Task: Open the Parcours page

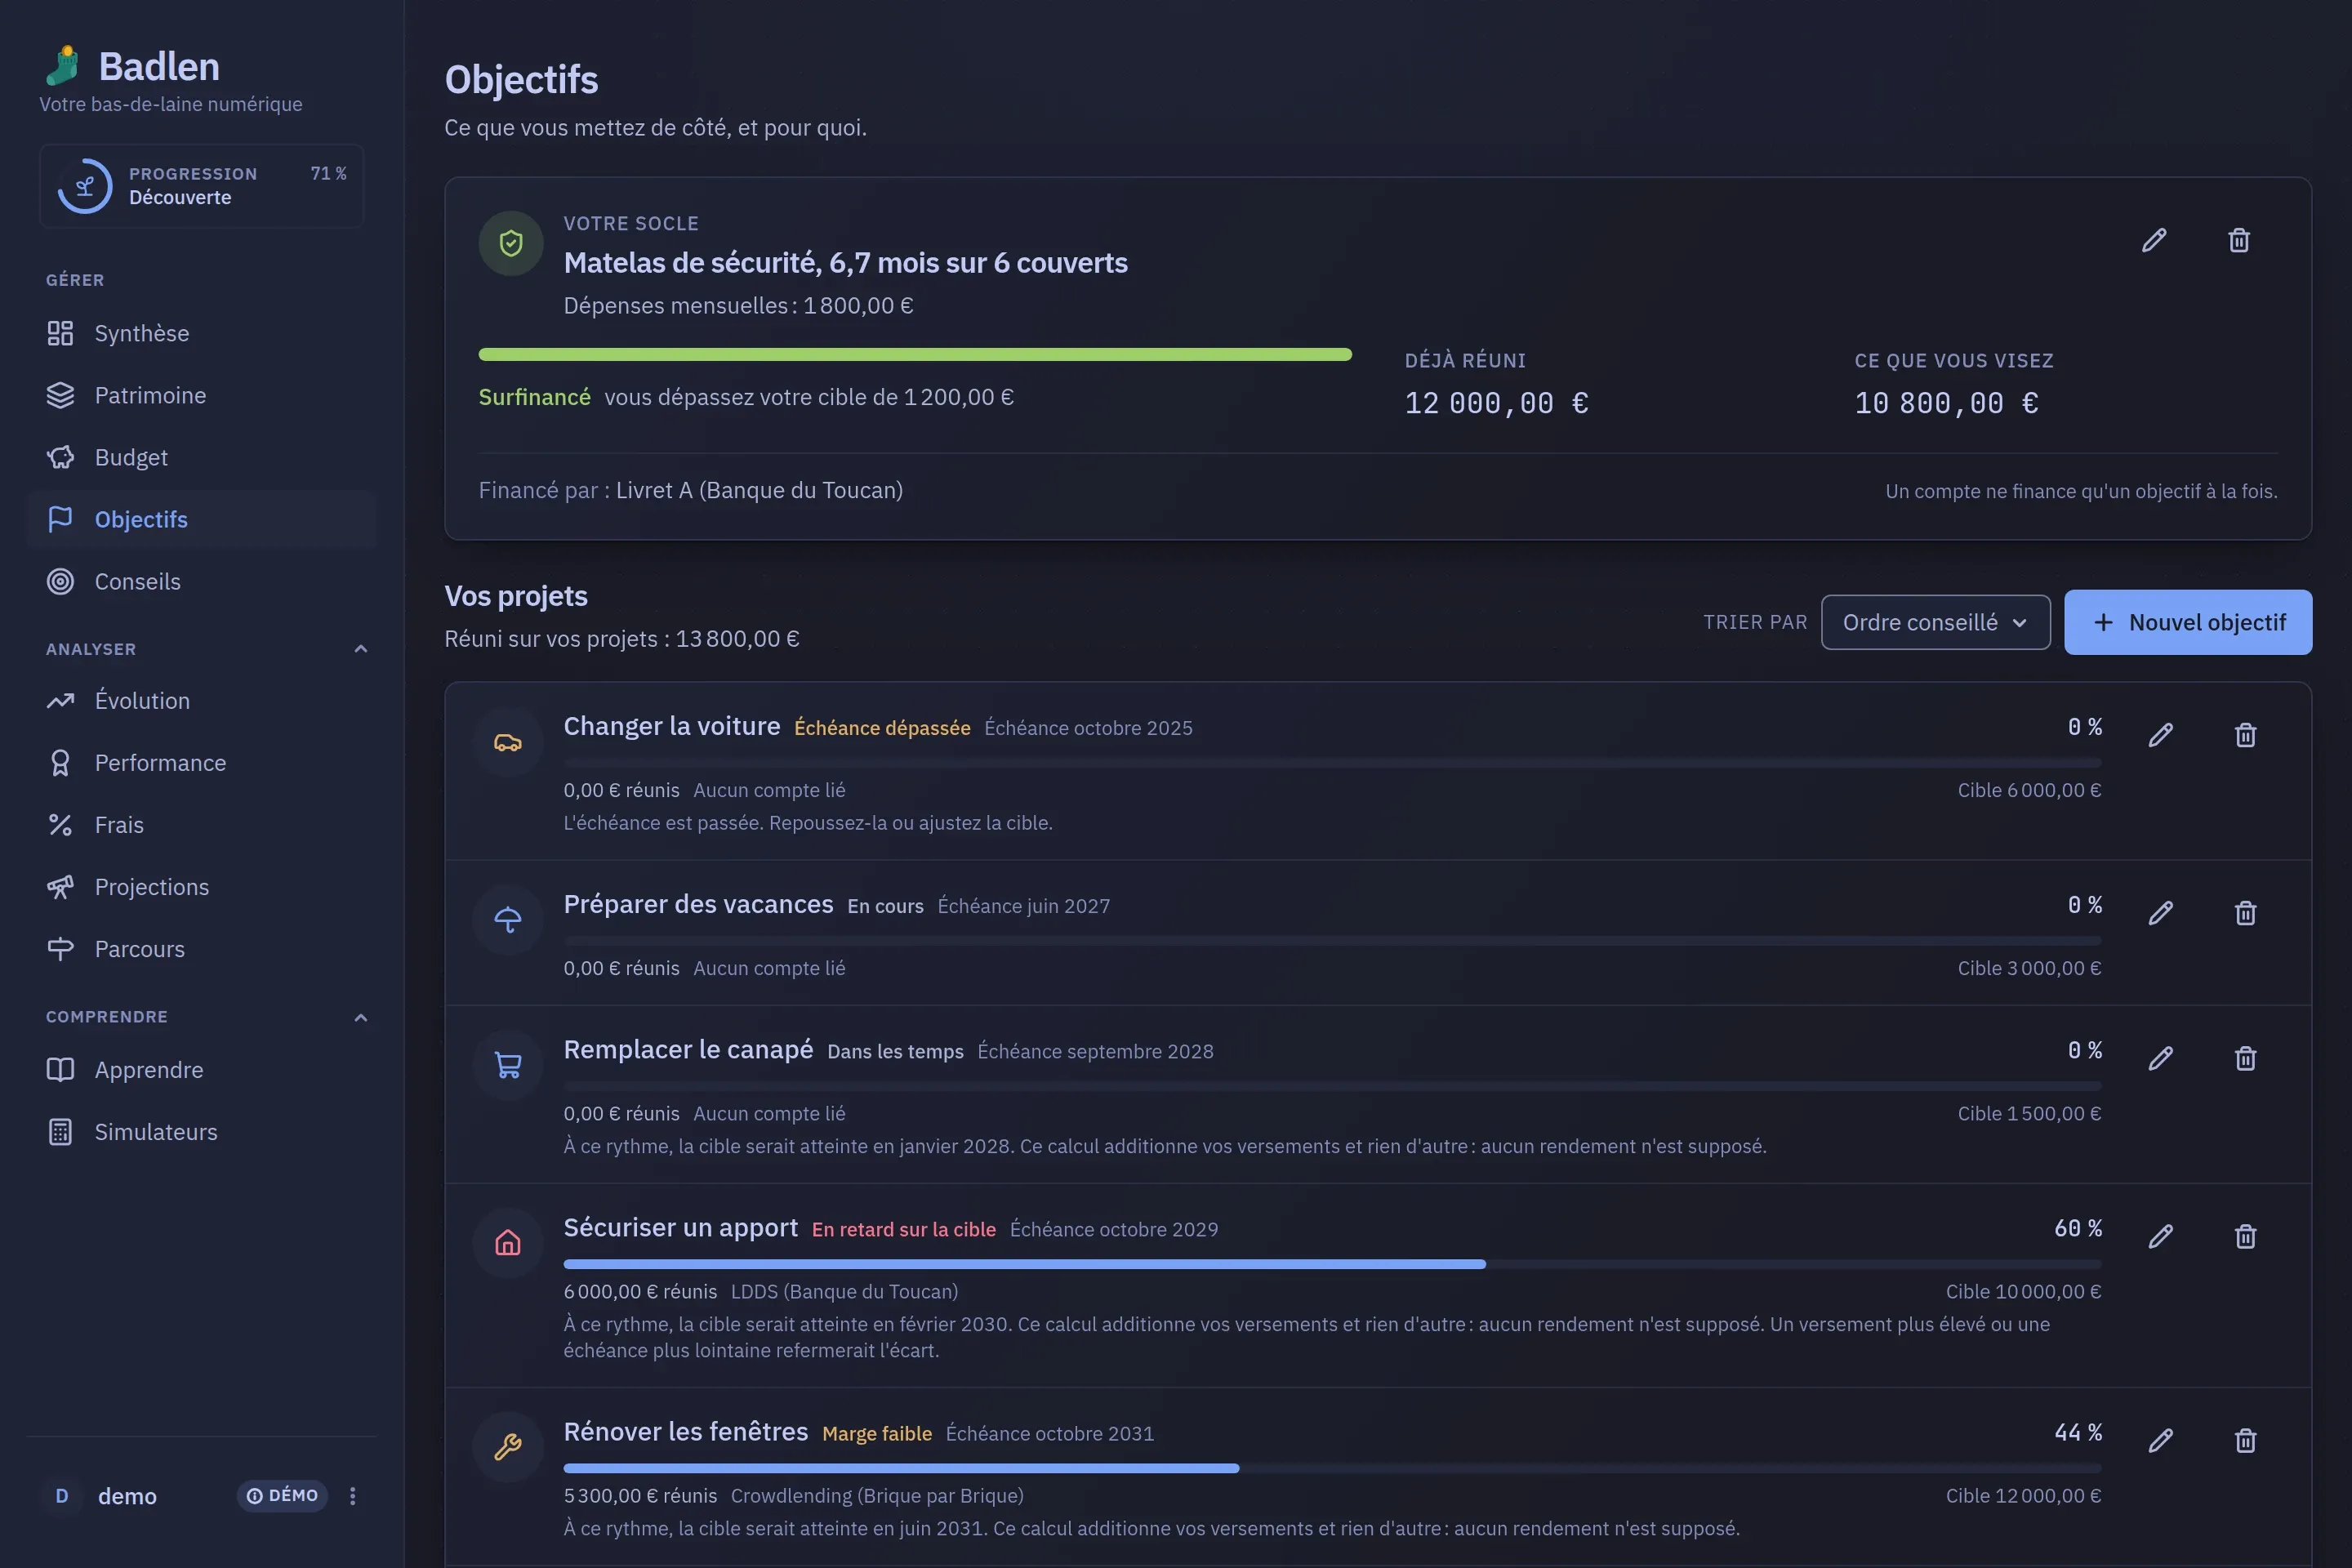Action: (x=202, y=949)
